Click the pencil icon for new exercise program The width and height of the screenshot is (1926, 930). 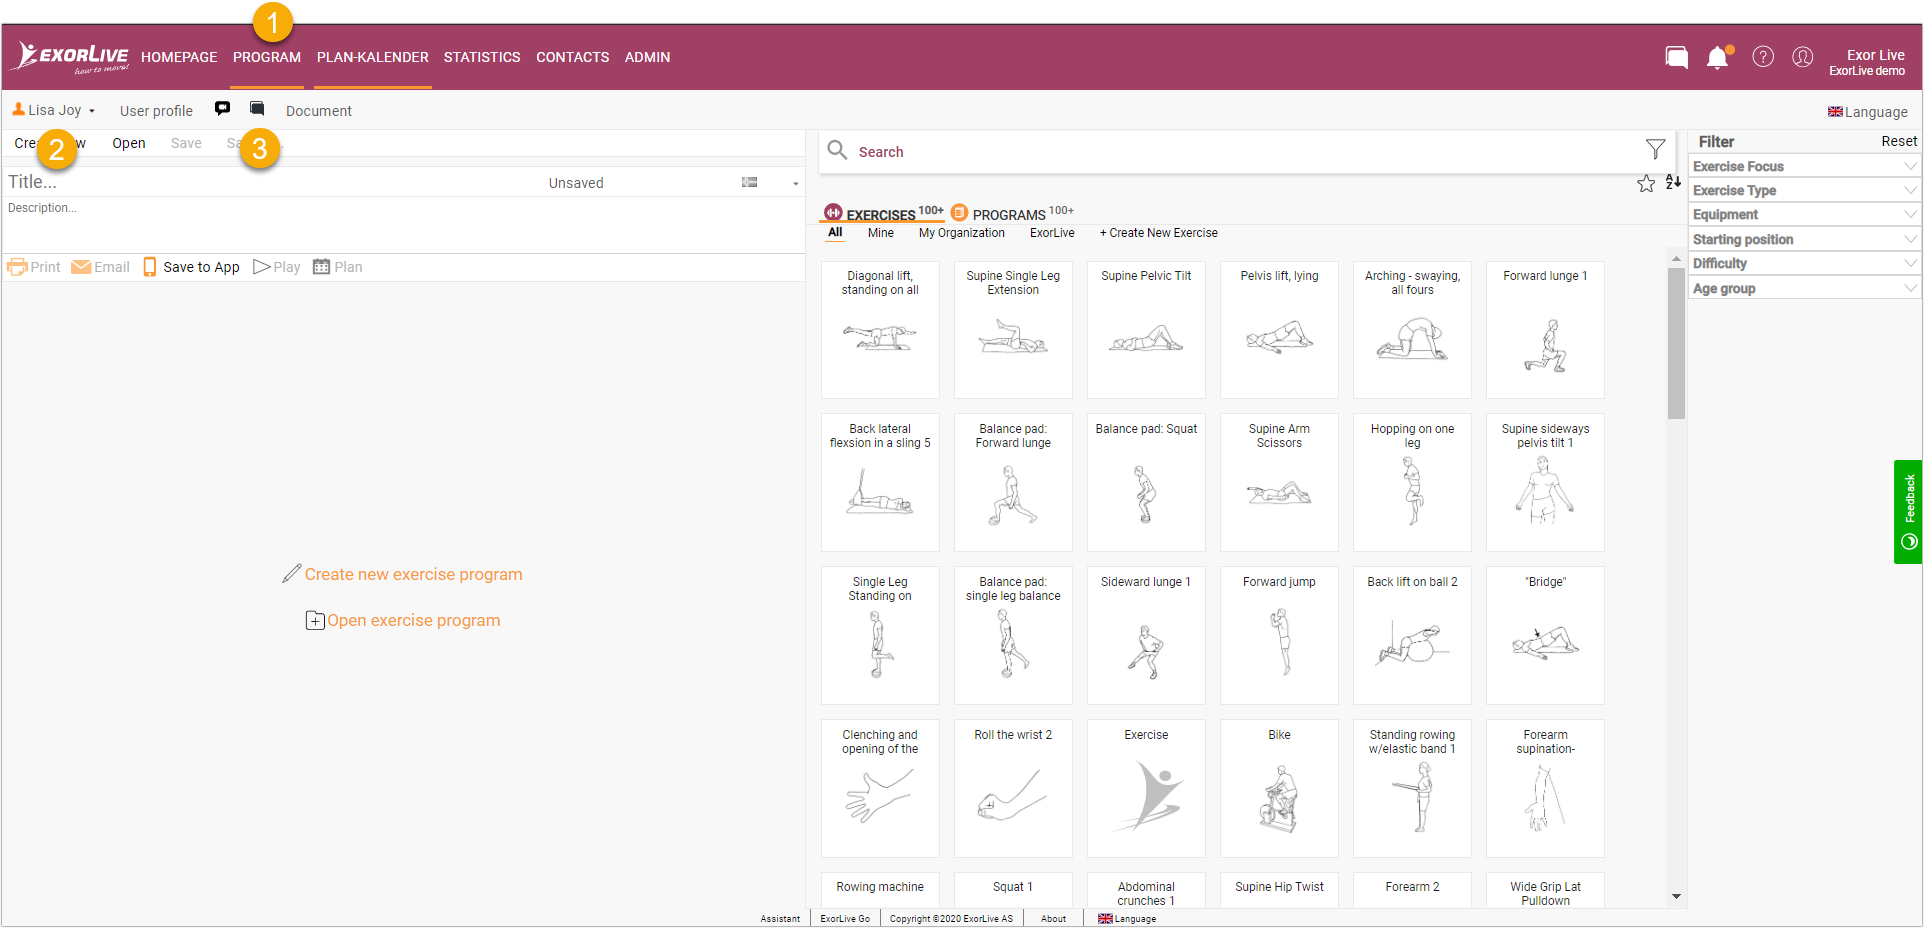click(x=291, y=574)
